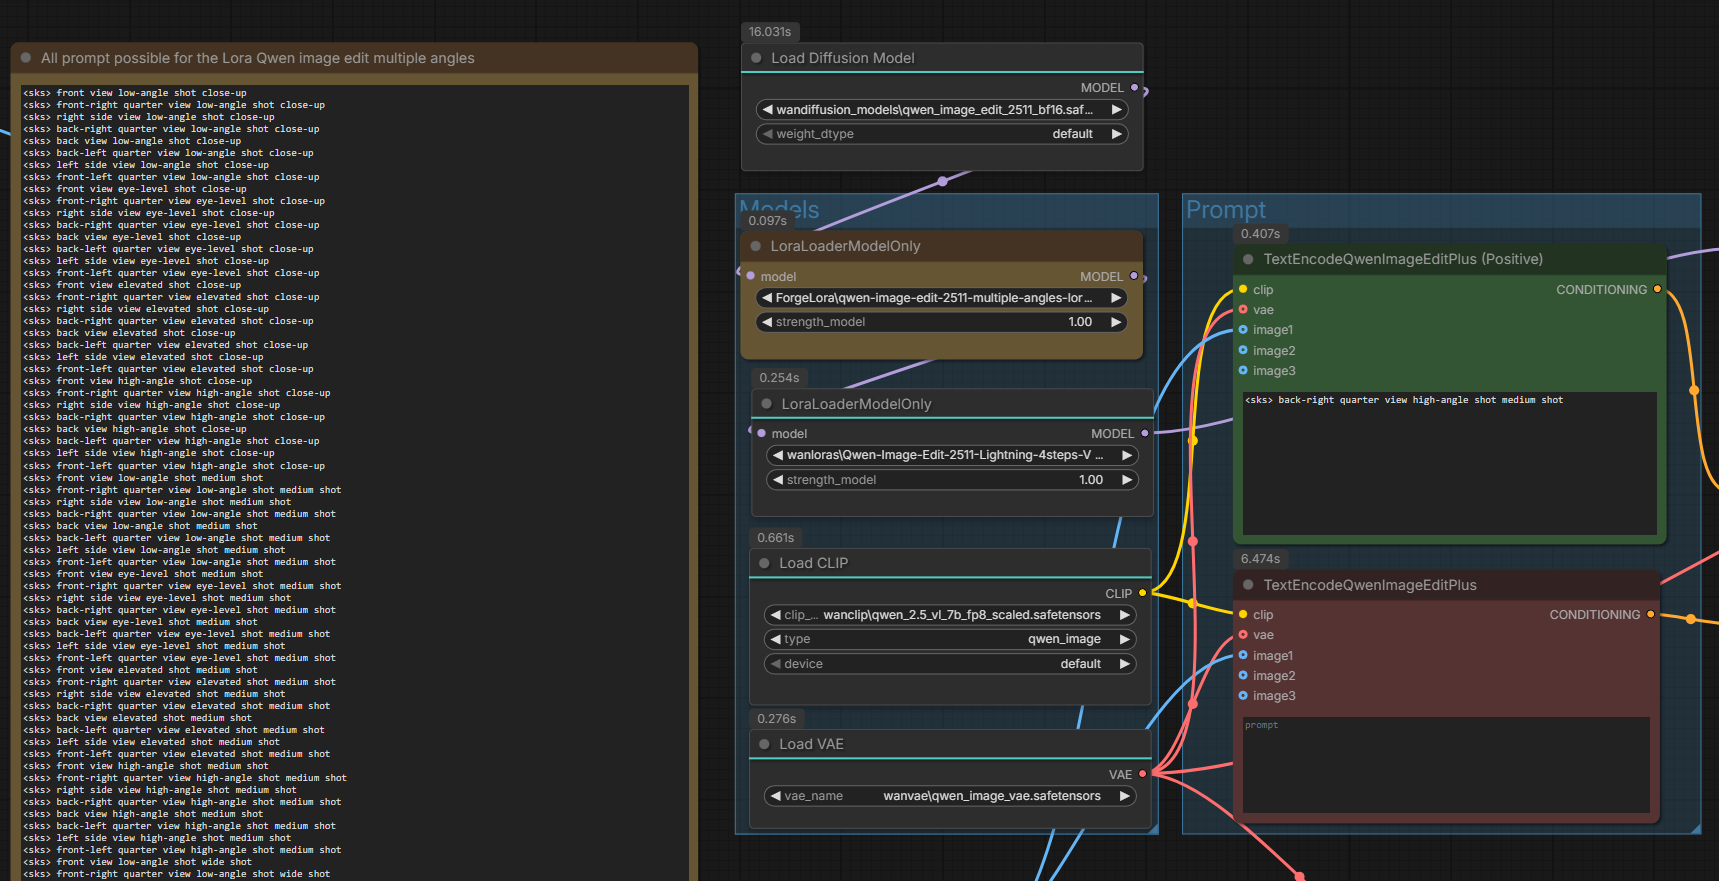This screenshot has width=1719, height=881.
Task: Increase strength_model on the ForgeLora node
Action: click(x=1116, y=322)
